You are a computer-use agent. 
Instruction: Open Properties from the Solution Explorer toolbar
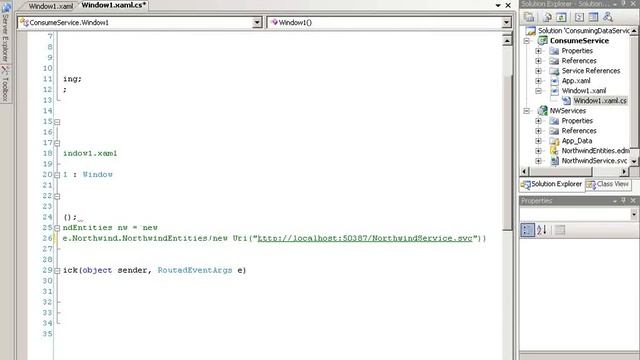[529, 17]
